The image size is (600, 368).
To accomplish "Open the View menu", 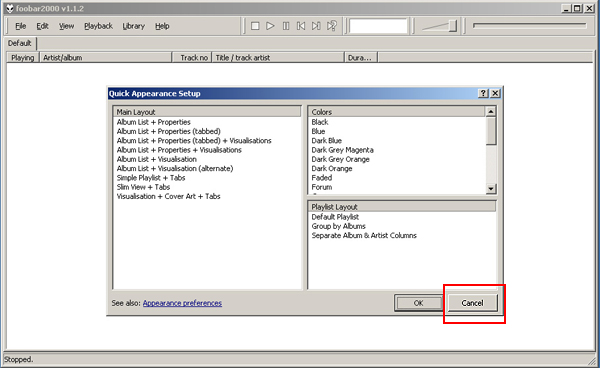I will (x=66, y=26).
